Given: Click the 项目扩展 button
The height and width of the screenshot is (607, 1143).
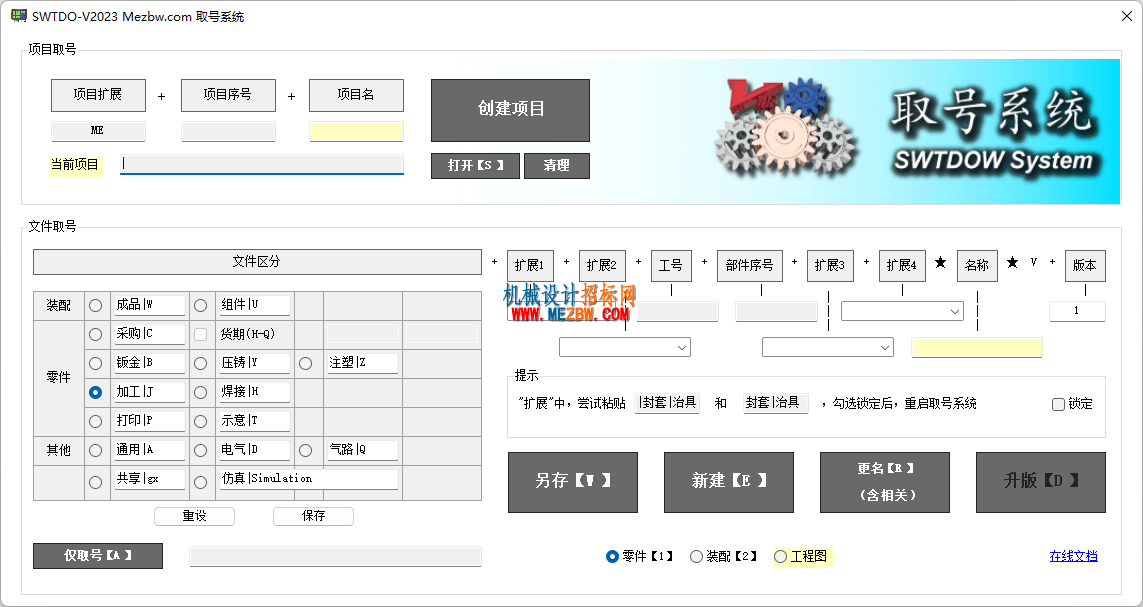Looking at the screenshot, I should pyautogui.click(x=98, y=95).
